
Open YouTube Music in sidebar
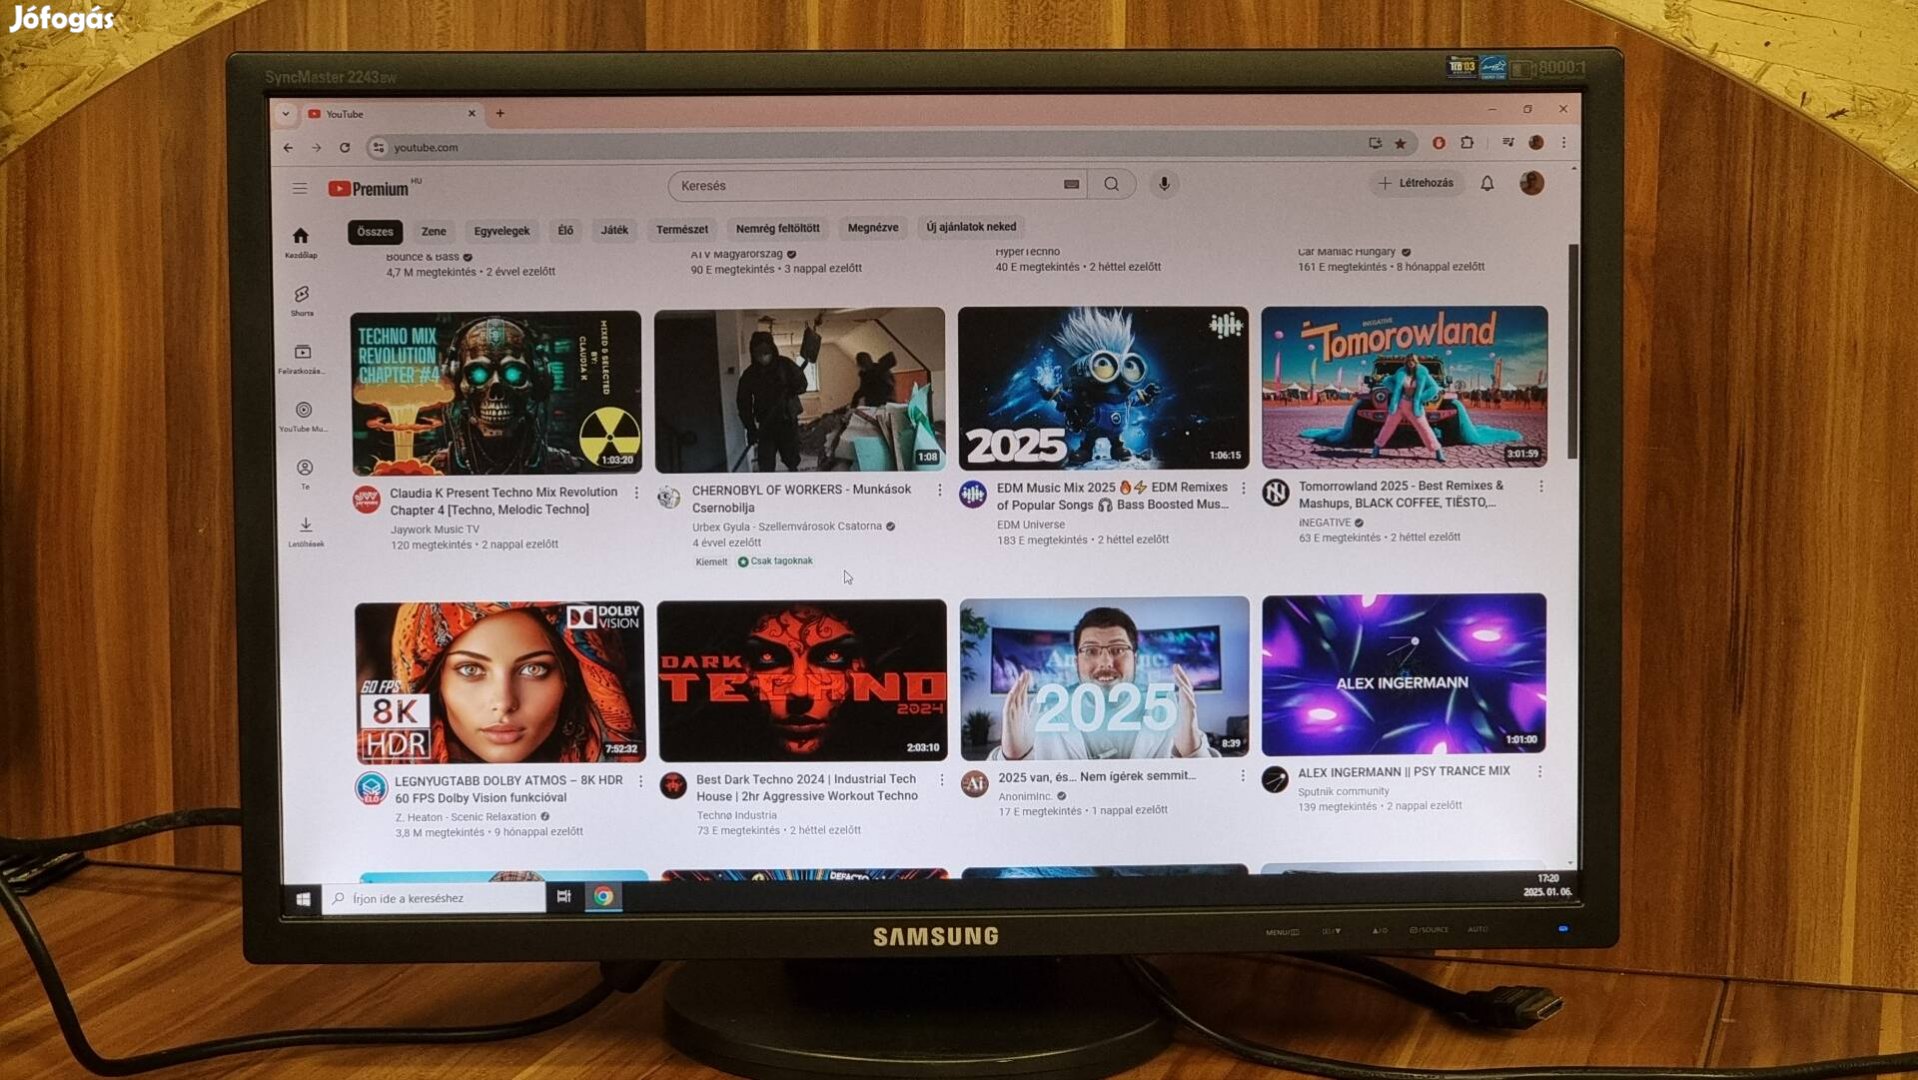point(303,416)
